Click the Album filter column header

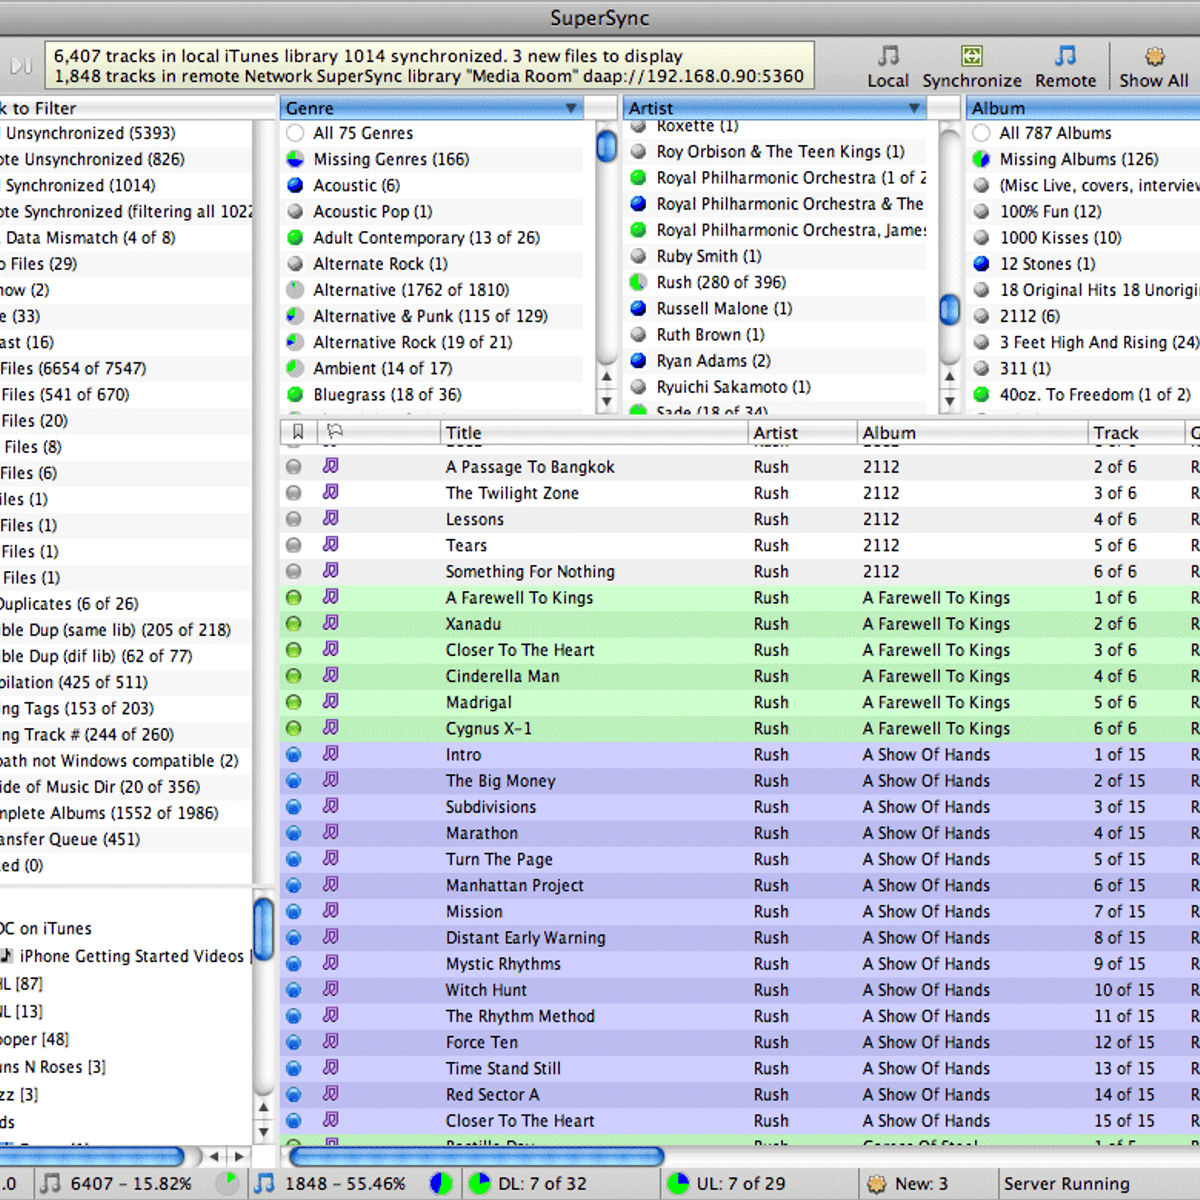point(1083,108)
